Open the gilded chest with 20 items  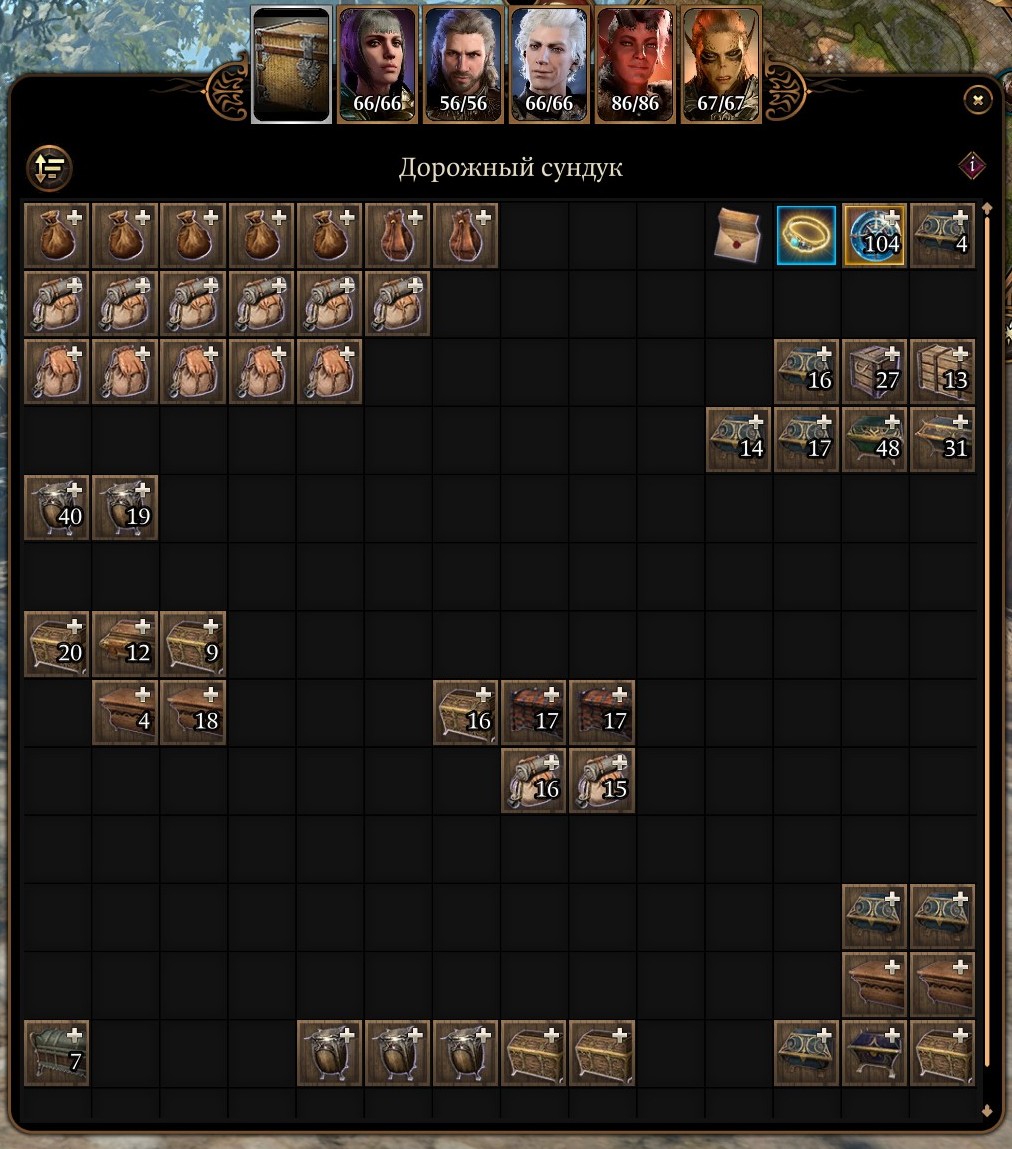(x=56, y=643)
